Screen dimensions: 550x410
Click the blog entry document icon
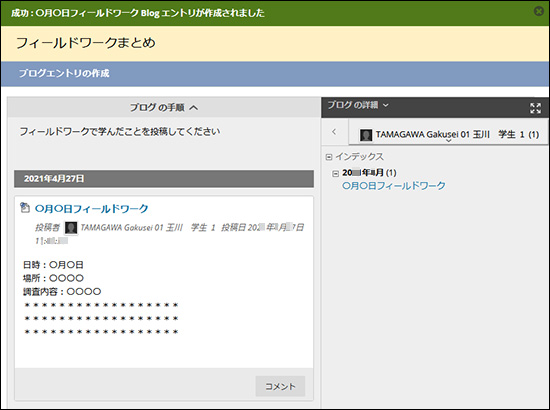25,207
